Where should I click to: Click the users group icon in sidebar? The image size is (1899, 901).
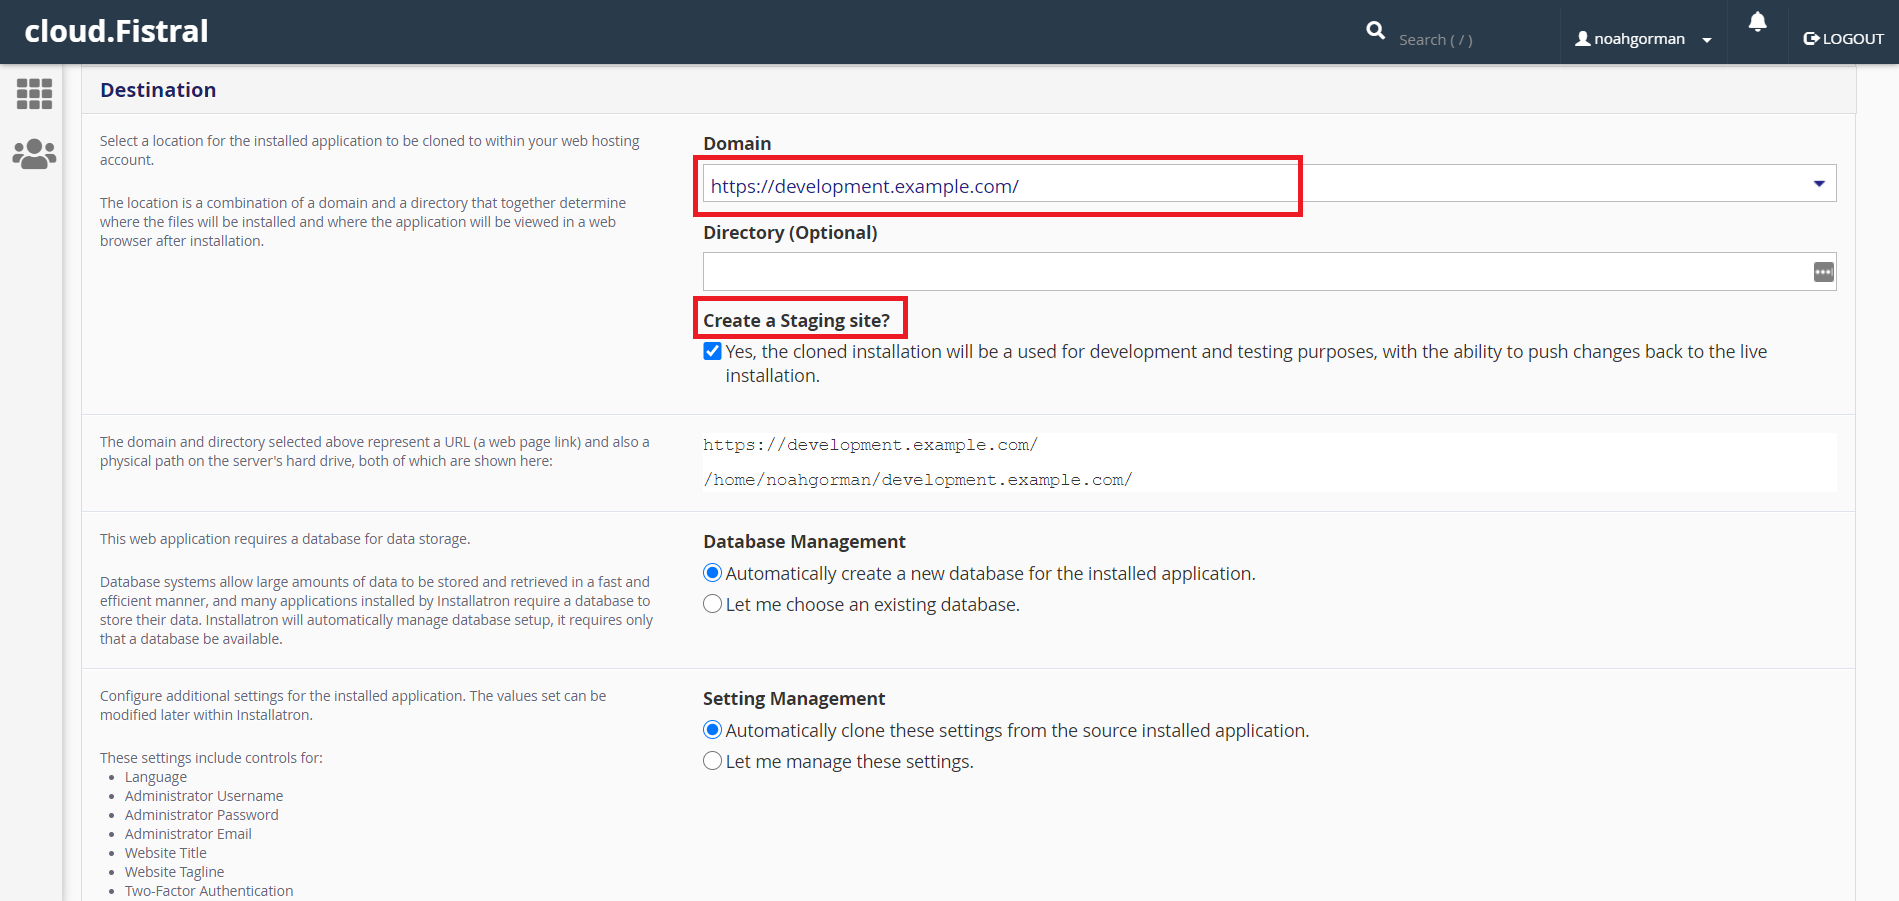coord(34,154)
